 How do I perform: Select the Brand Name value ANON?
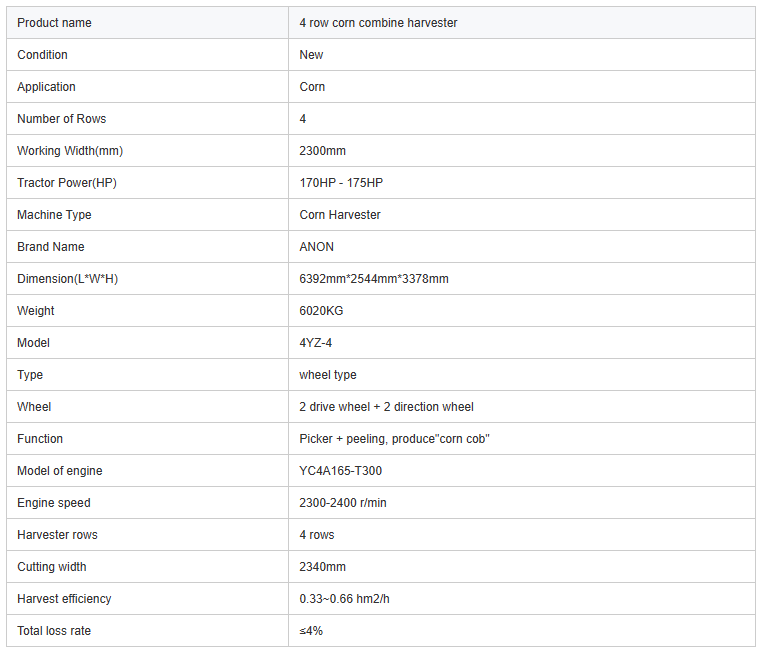coord(317,247)
